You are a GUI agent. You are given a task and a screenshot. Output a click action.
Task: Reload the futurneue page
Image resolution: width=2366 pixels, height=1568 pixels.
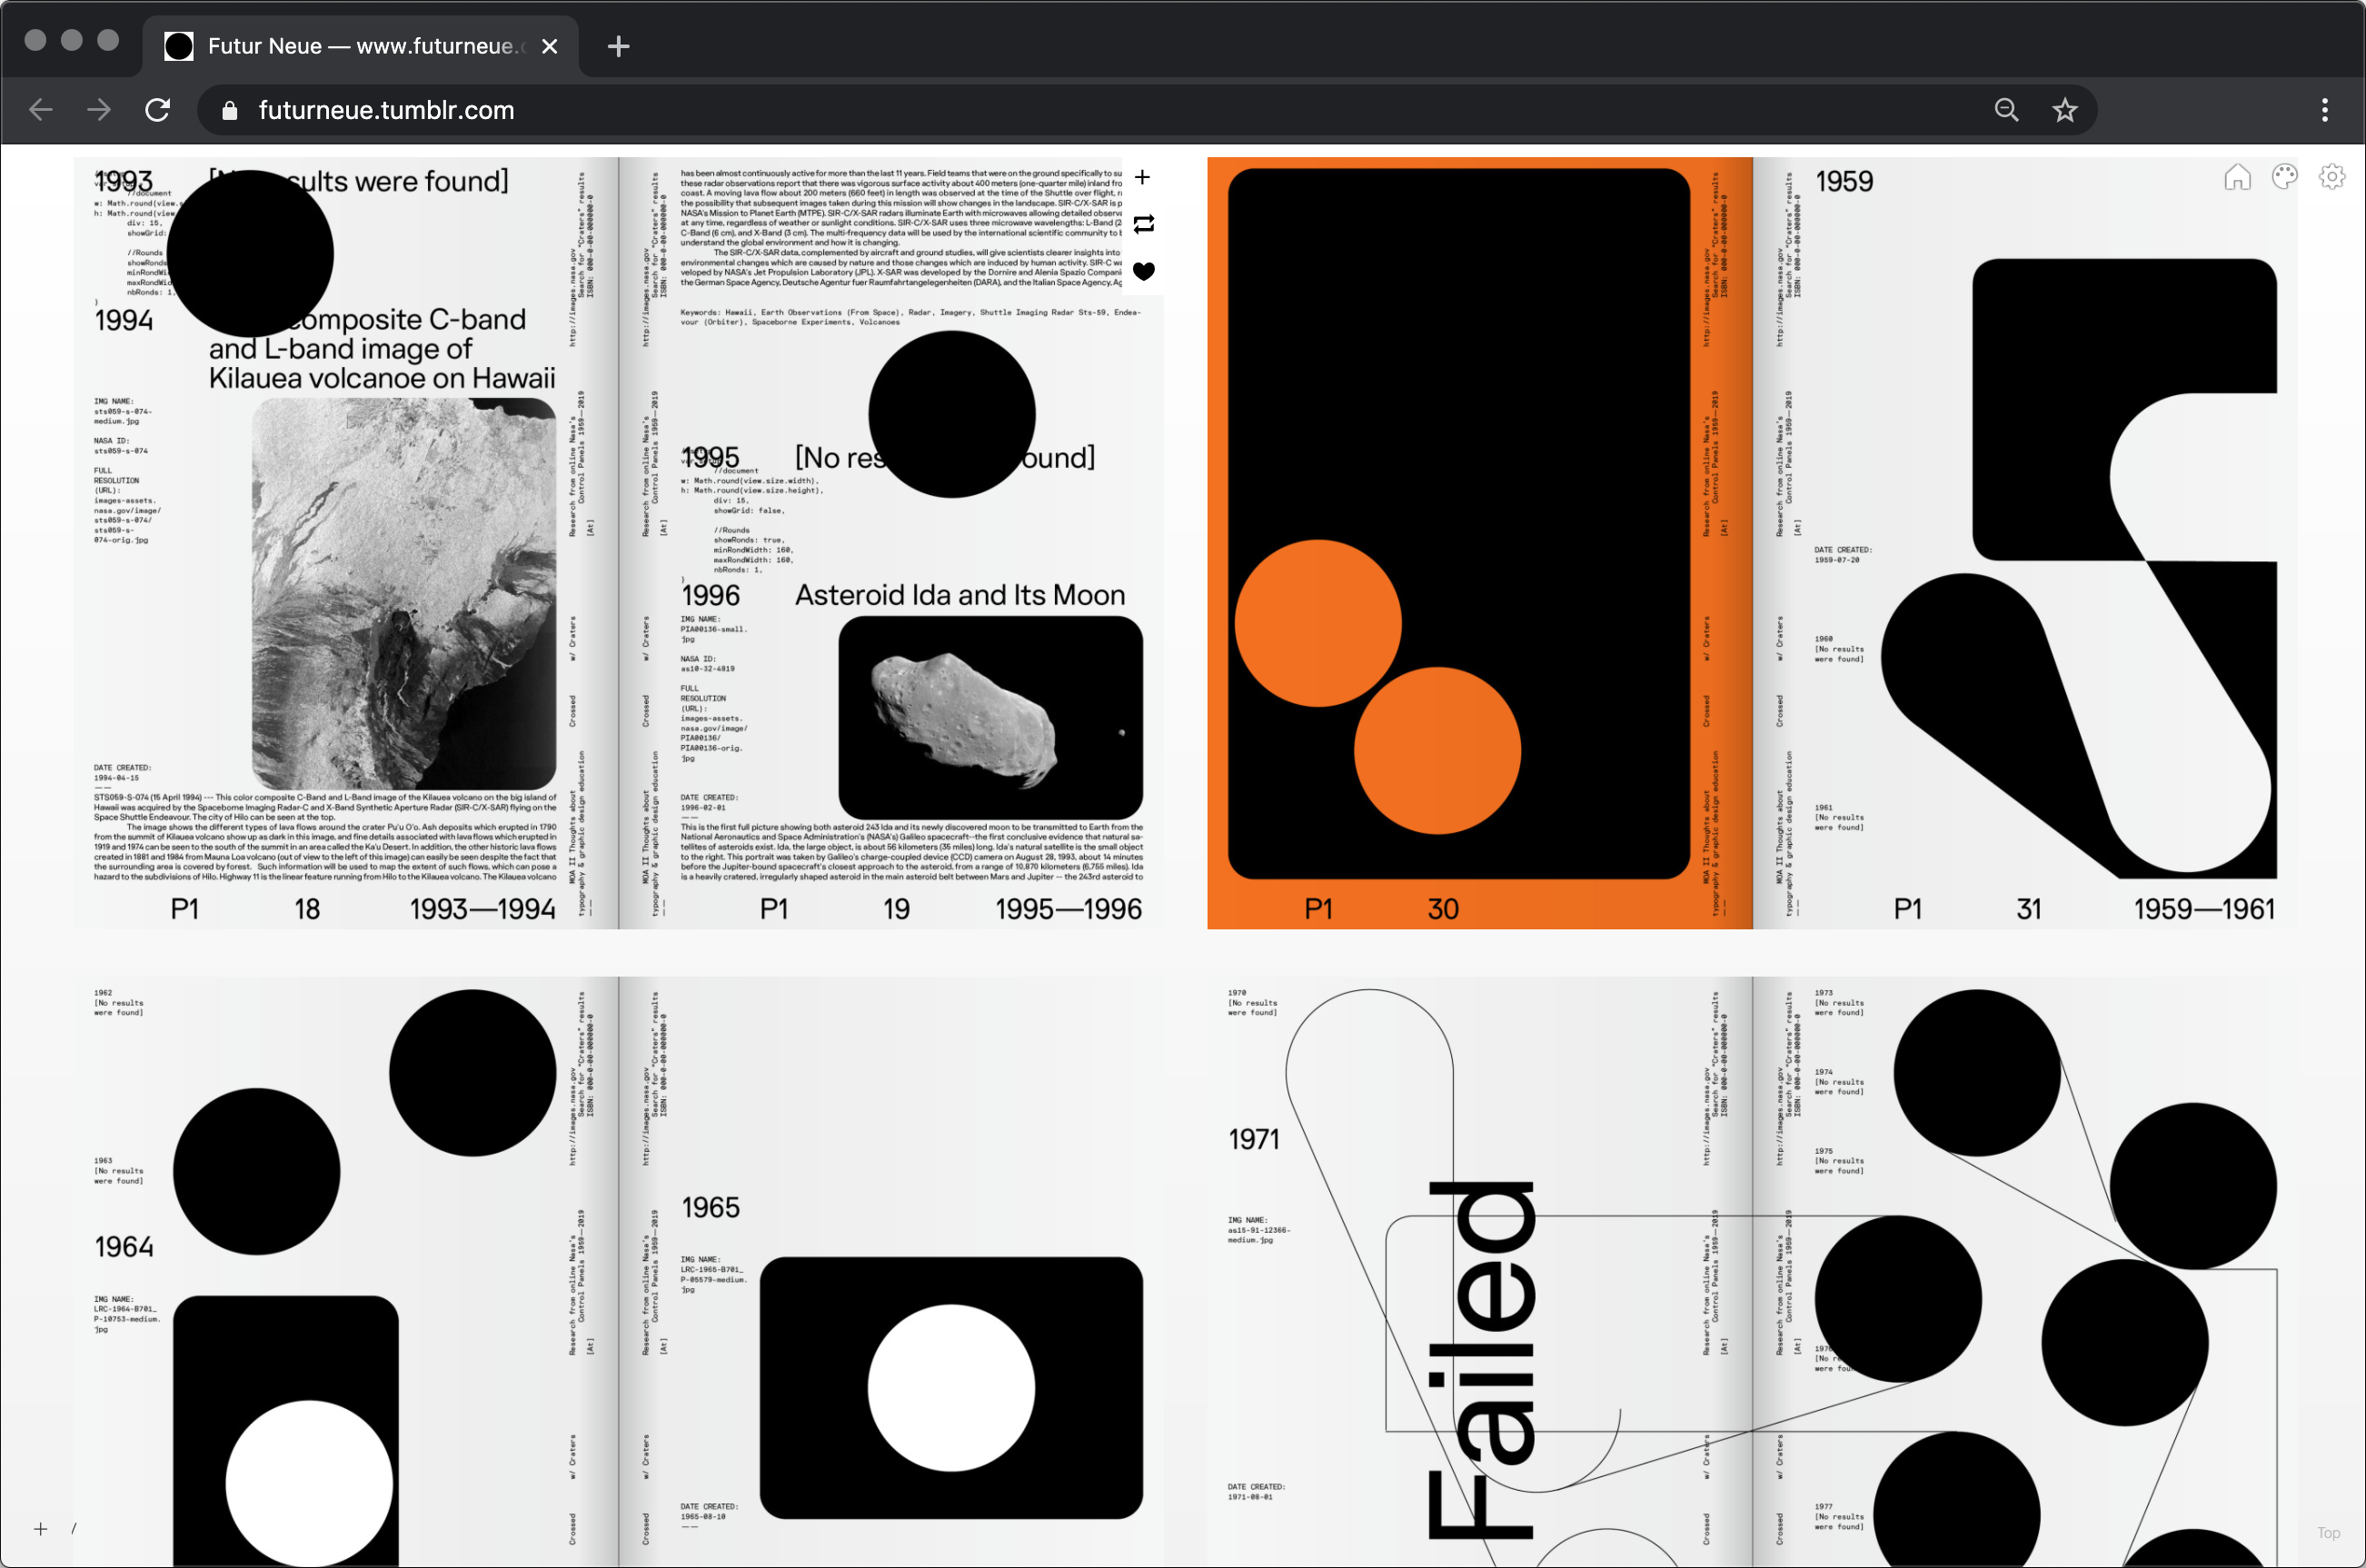[x=158, y=110]
